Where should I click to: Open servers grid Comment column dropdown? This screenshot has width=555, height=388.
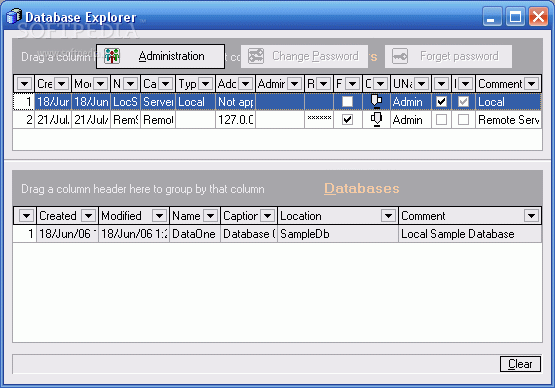[x=531, y=84]
